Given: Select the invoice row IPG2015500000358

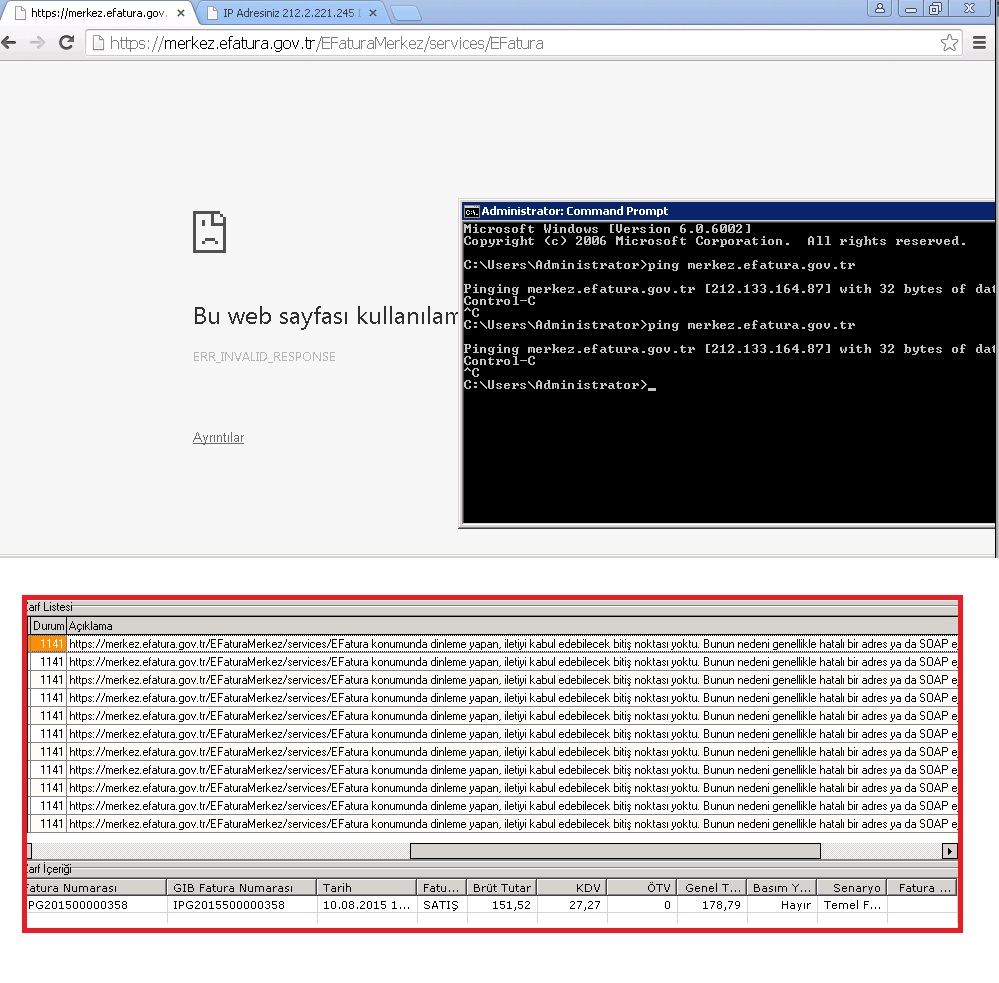Looking at the screenshot, I should pyautogui.click(x=229, y=905).
